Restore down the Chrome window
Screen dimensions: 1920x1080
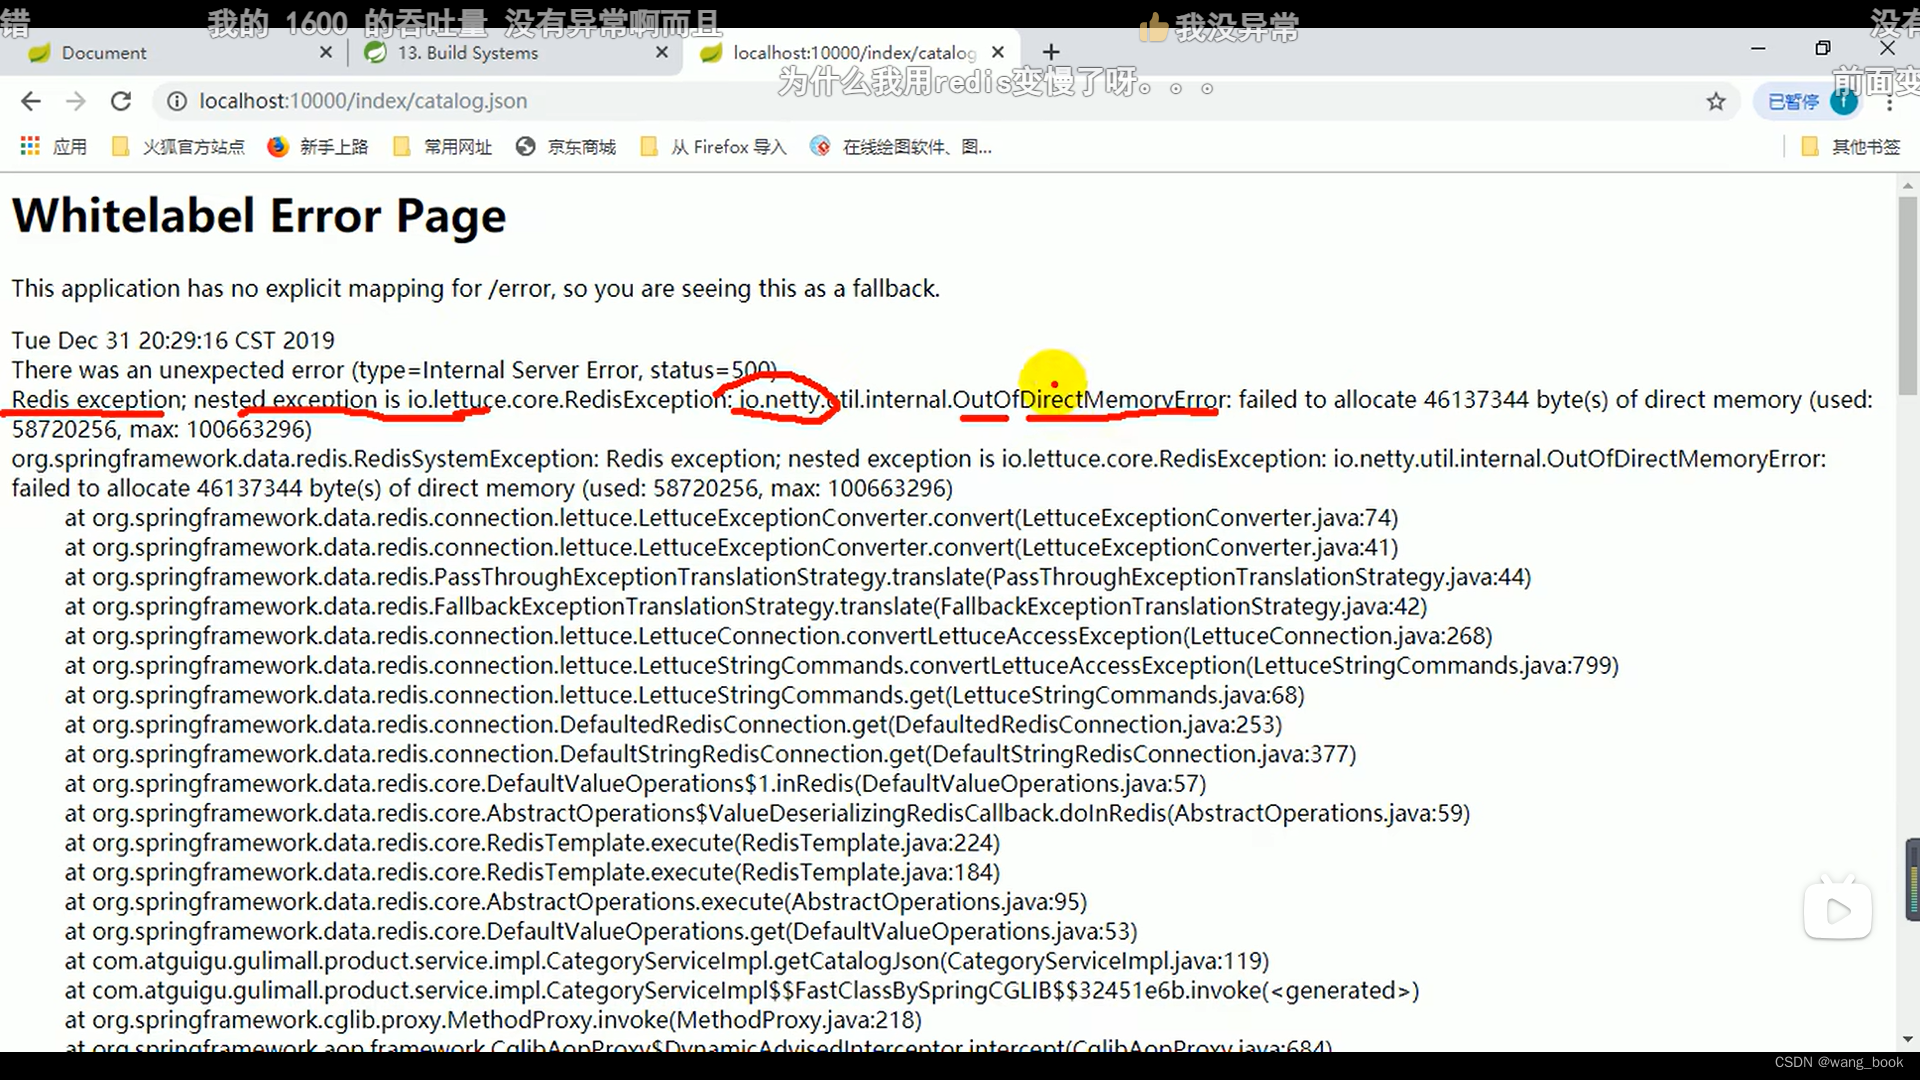[x=1823, y=48]
